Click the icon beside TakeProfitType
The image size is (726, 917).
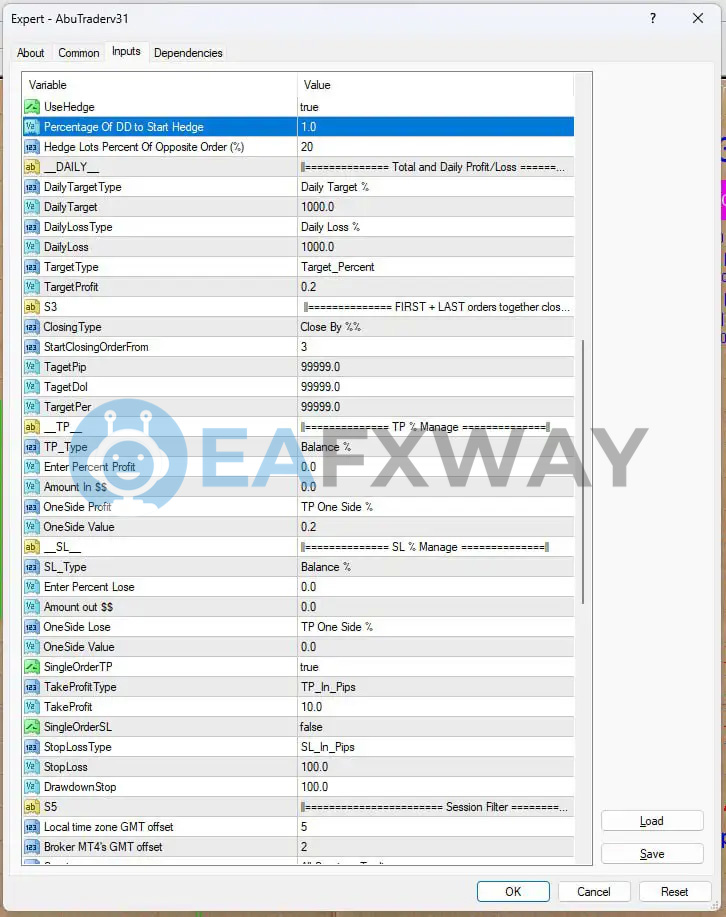32,687
